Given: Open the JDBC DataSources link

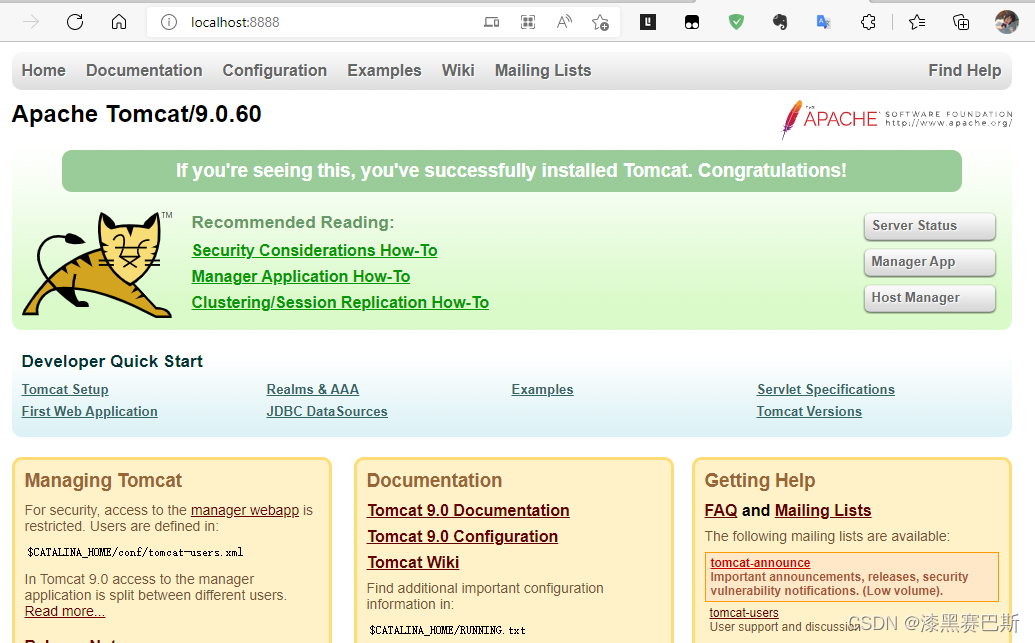Looking at the screenshot, I should click(327, 411).
